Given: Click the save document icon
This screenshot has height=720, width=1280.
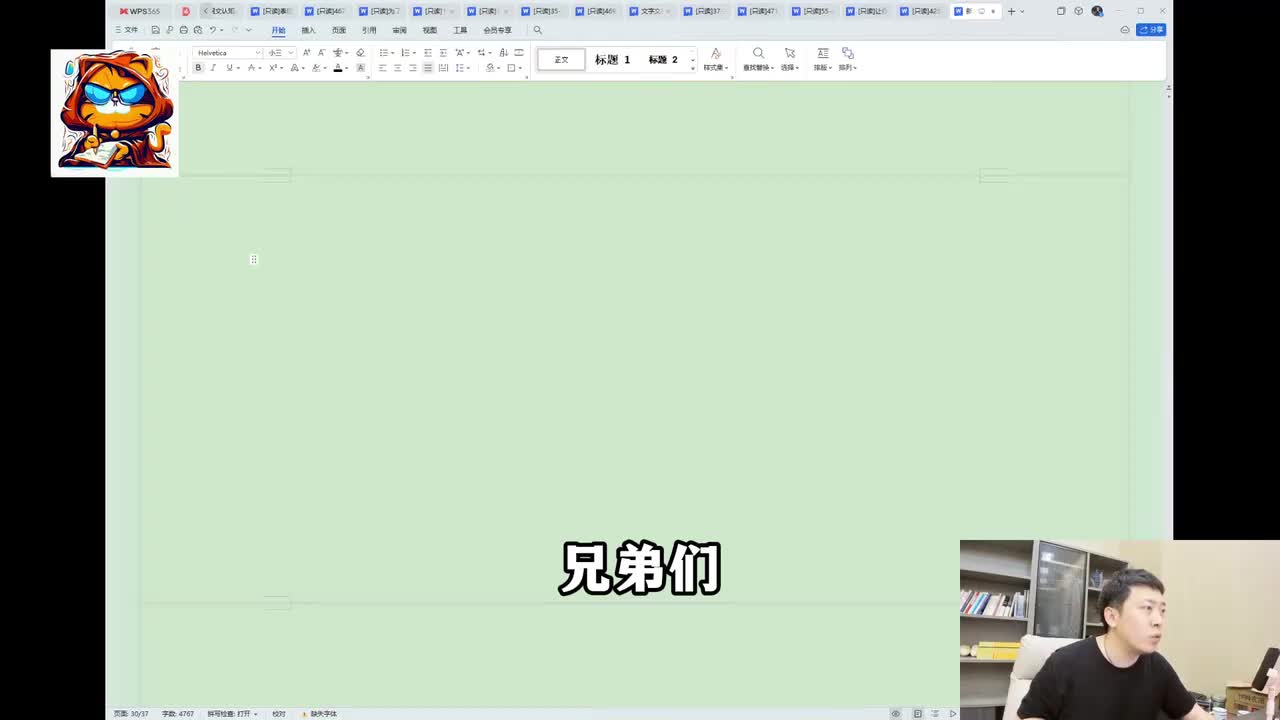Looking at the screenshot, I should click(155, 30).
